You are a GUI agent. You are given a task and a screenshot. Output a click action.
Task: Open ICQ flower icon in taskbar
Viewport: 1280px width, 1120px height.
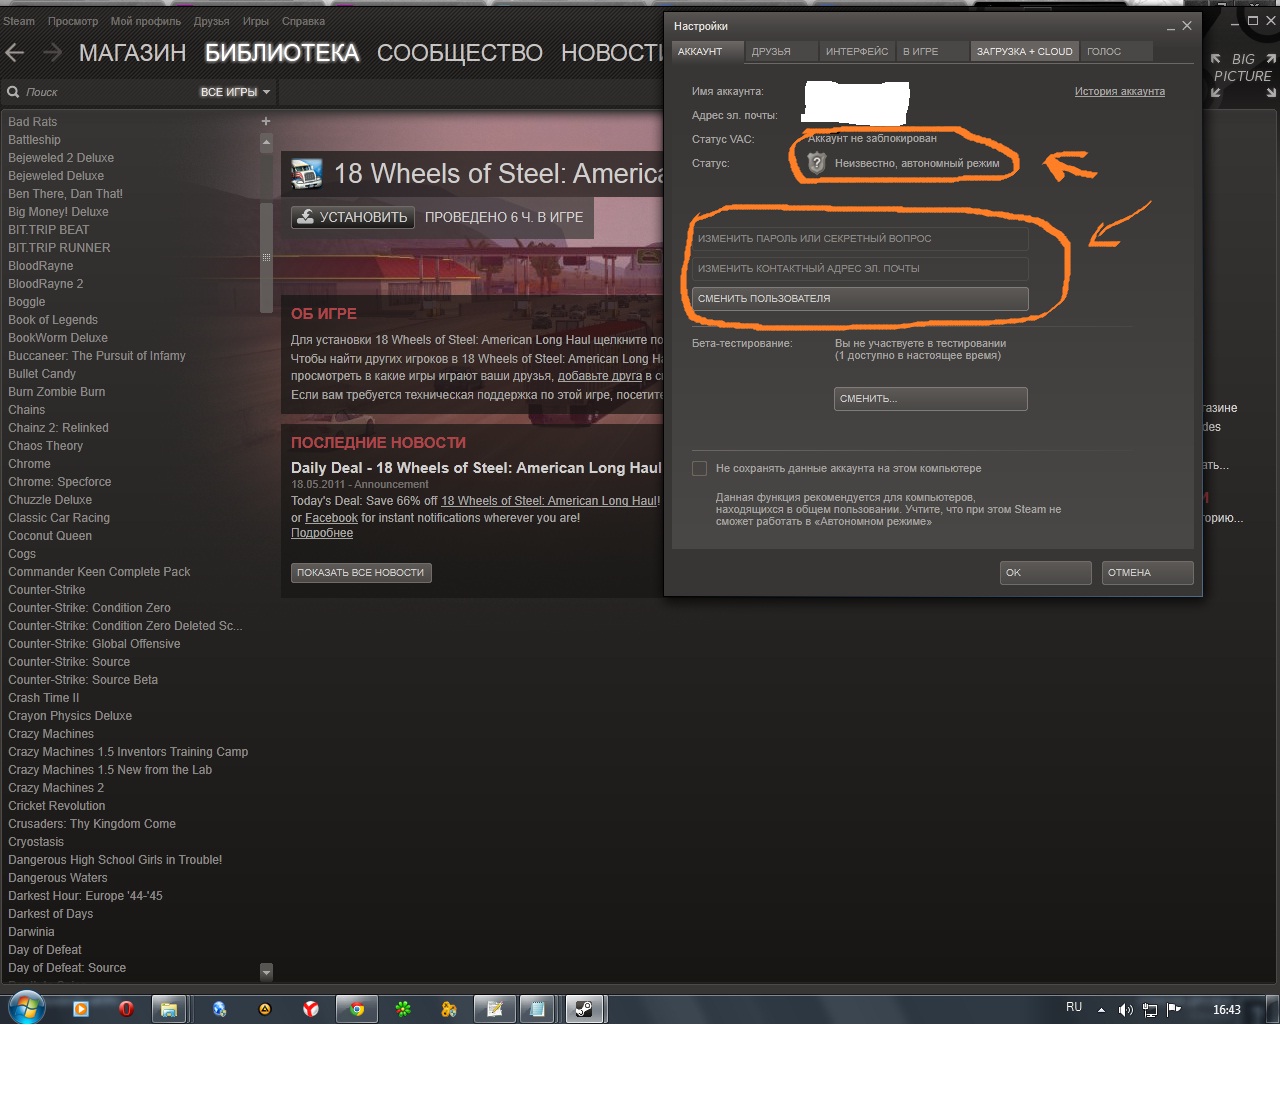pyautogui.click(x=403, y=1009)
